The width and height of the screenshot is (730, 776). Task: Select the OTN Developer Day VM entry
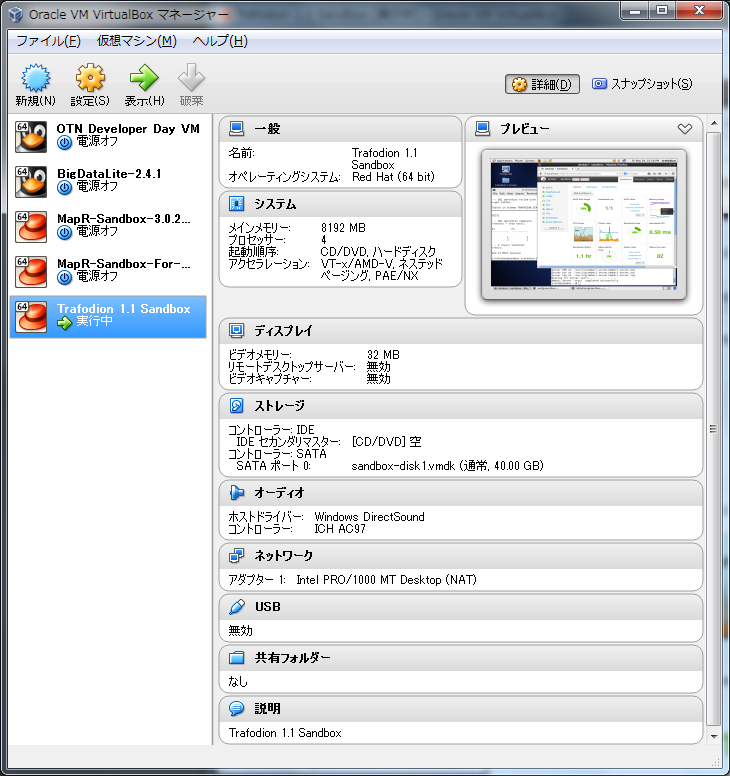[108, 137]
